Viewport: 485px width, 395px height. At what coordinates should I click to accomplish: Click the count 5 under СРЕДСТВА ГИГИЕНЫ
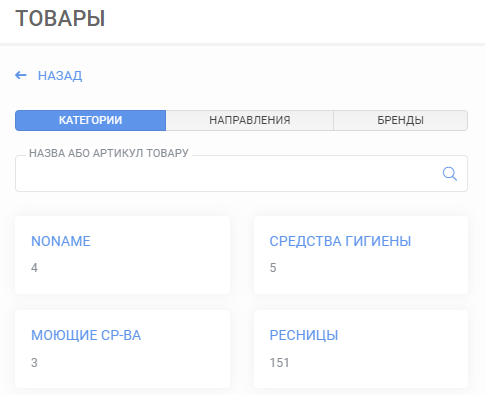273,268
